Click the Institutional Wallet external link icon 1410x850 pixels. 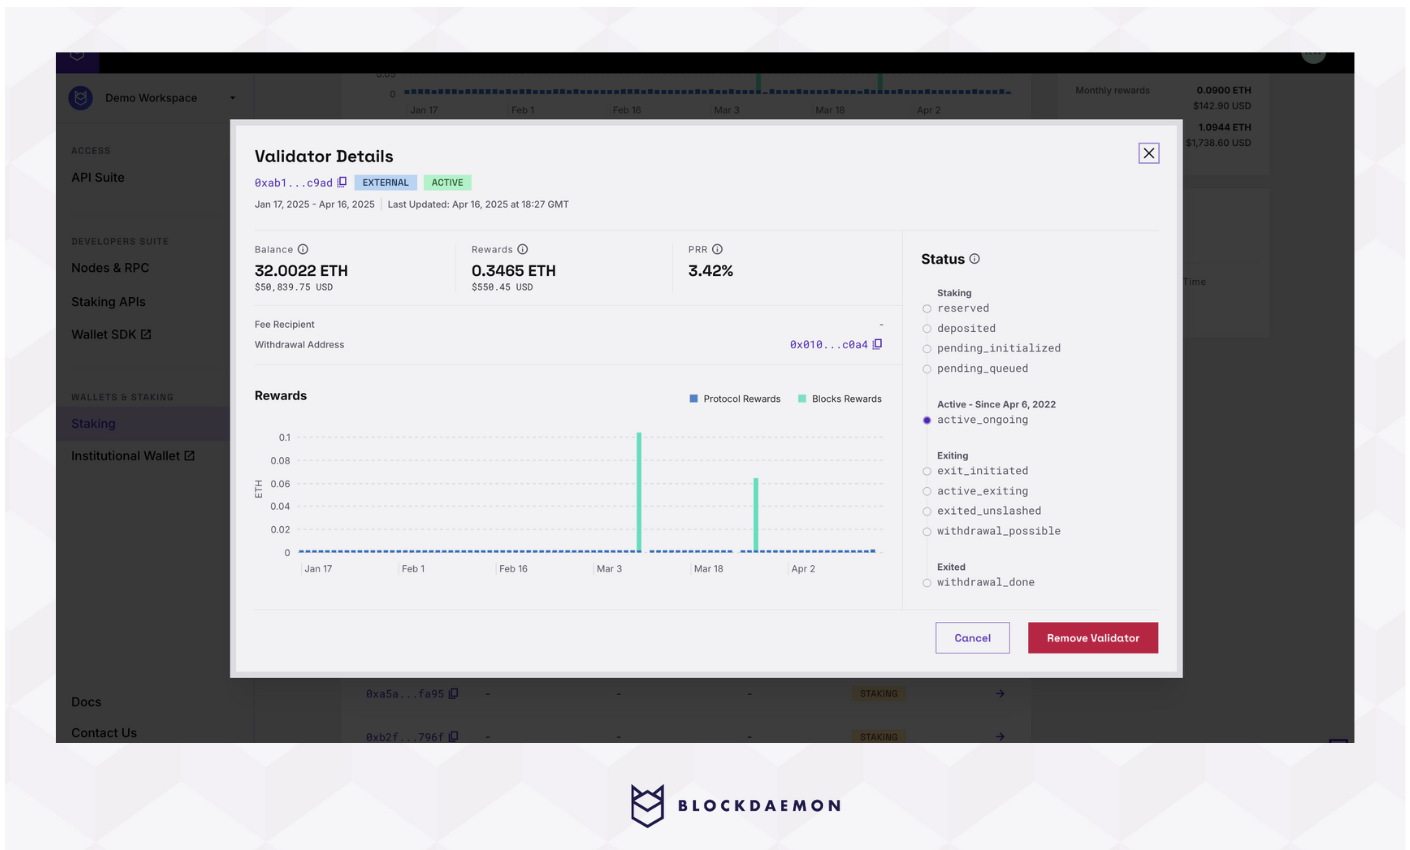click(189, 455)
